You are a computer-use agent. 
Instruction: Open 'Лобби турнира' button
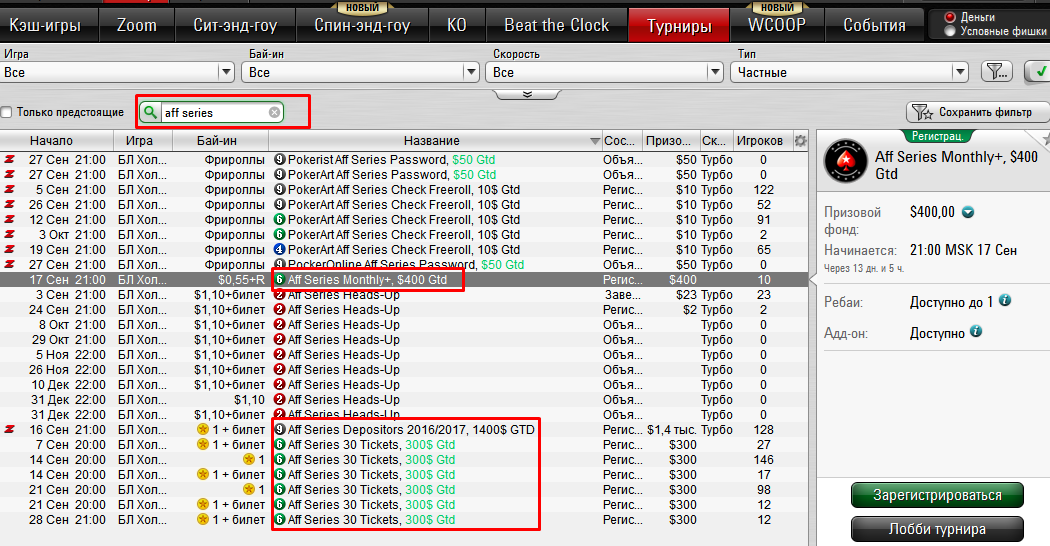click(x=937, y=529)
